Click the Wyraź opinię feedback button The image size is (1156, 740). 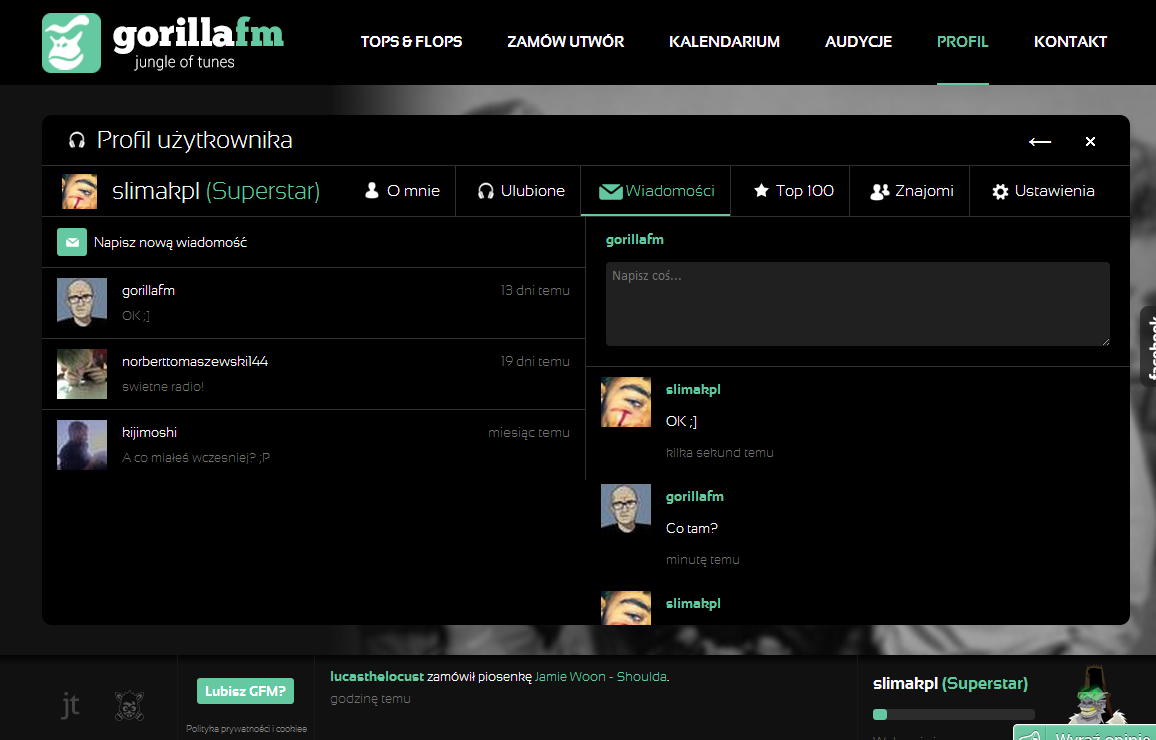click(1085, 733)
